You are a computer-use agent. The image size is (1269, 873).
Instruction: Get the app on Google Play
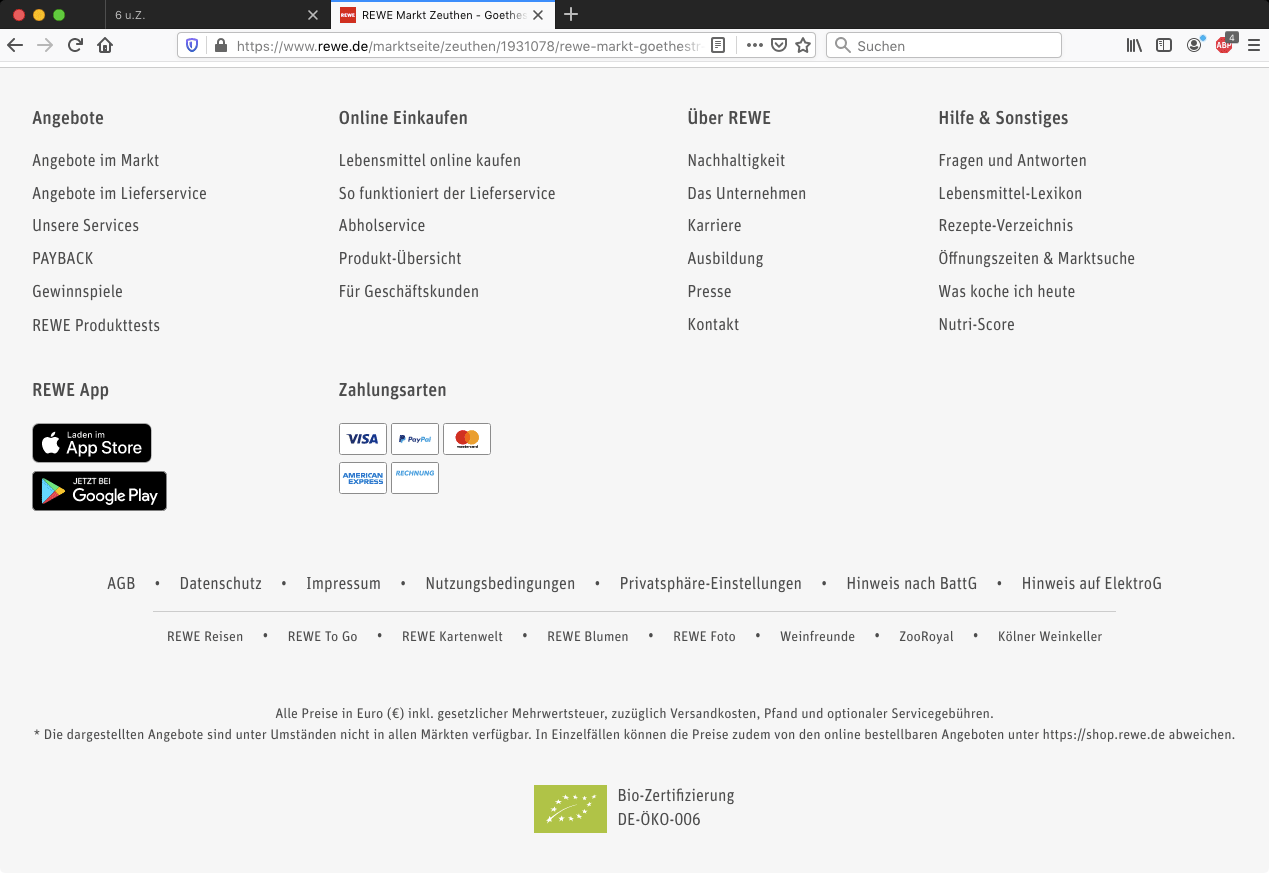99,491
